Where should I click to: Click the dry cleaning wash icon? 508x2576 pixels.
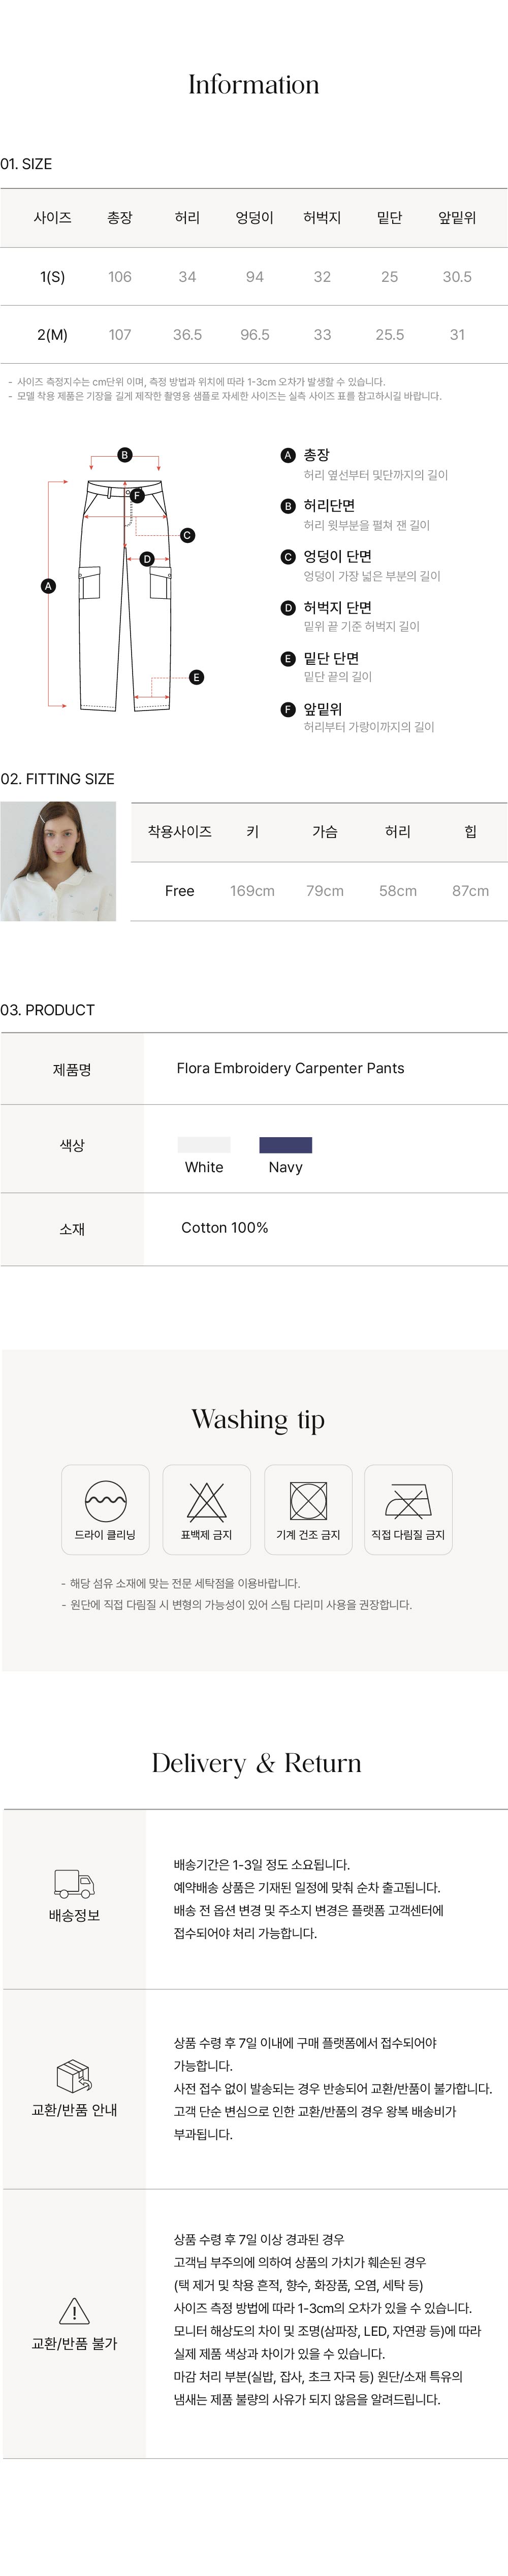point(106,1500)
